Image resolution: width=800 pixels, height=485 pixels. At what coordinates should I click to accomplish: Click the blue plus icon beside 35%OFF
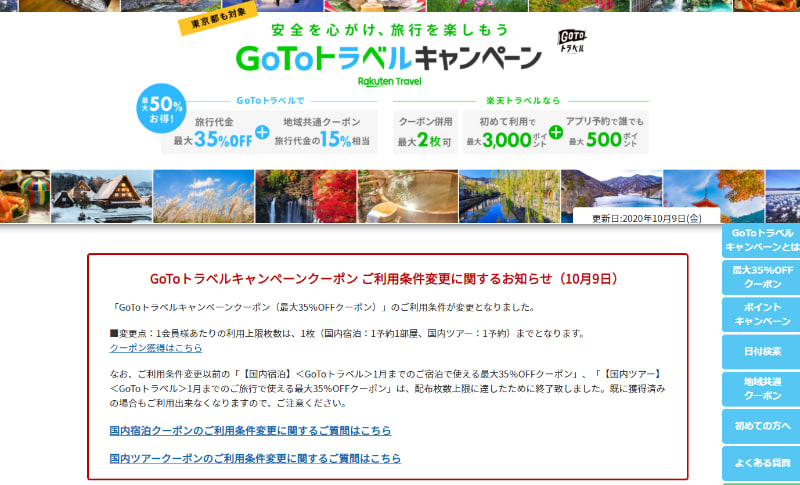point(262,132)
